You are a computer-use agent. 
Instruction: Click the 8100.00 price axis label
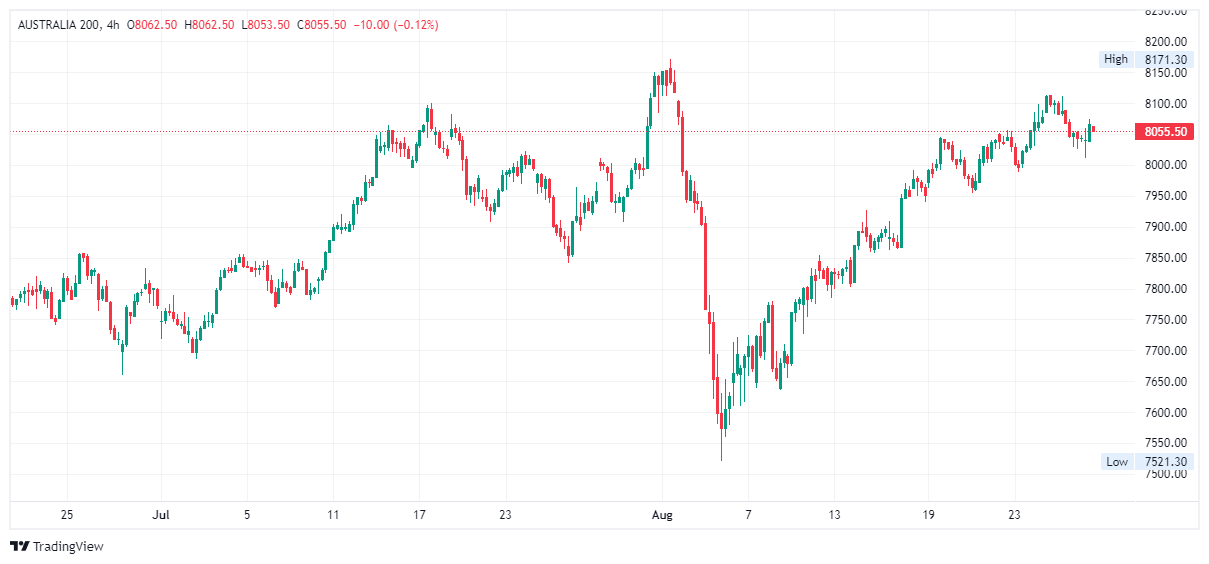(x=1166, y=104)
